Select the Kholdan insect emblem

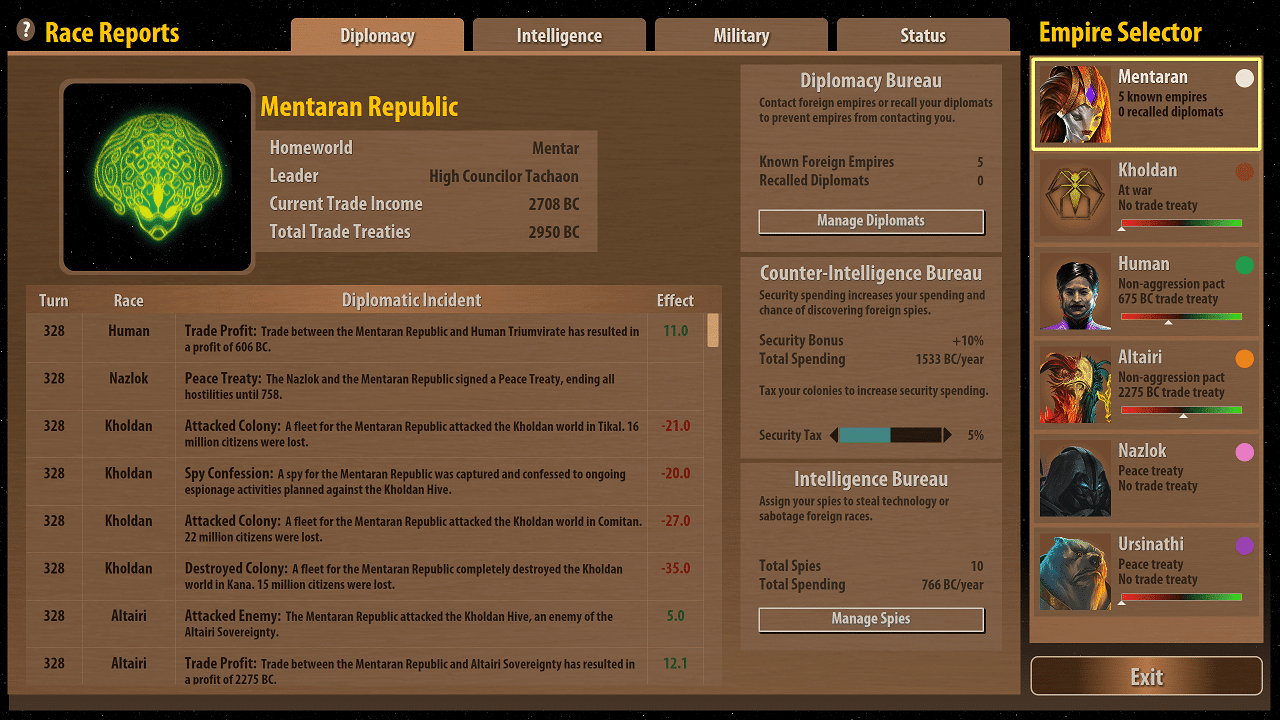[1075, 197]
